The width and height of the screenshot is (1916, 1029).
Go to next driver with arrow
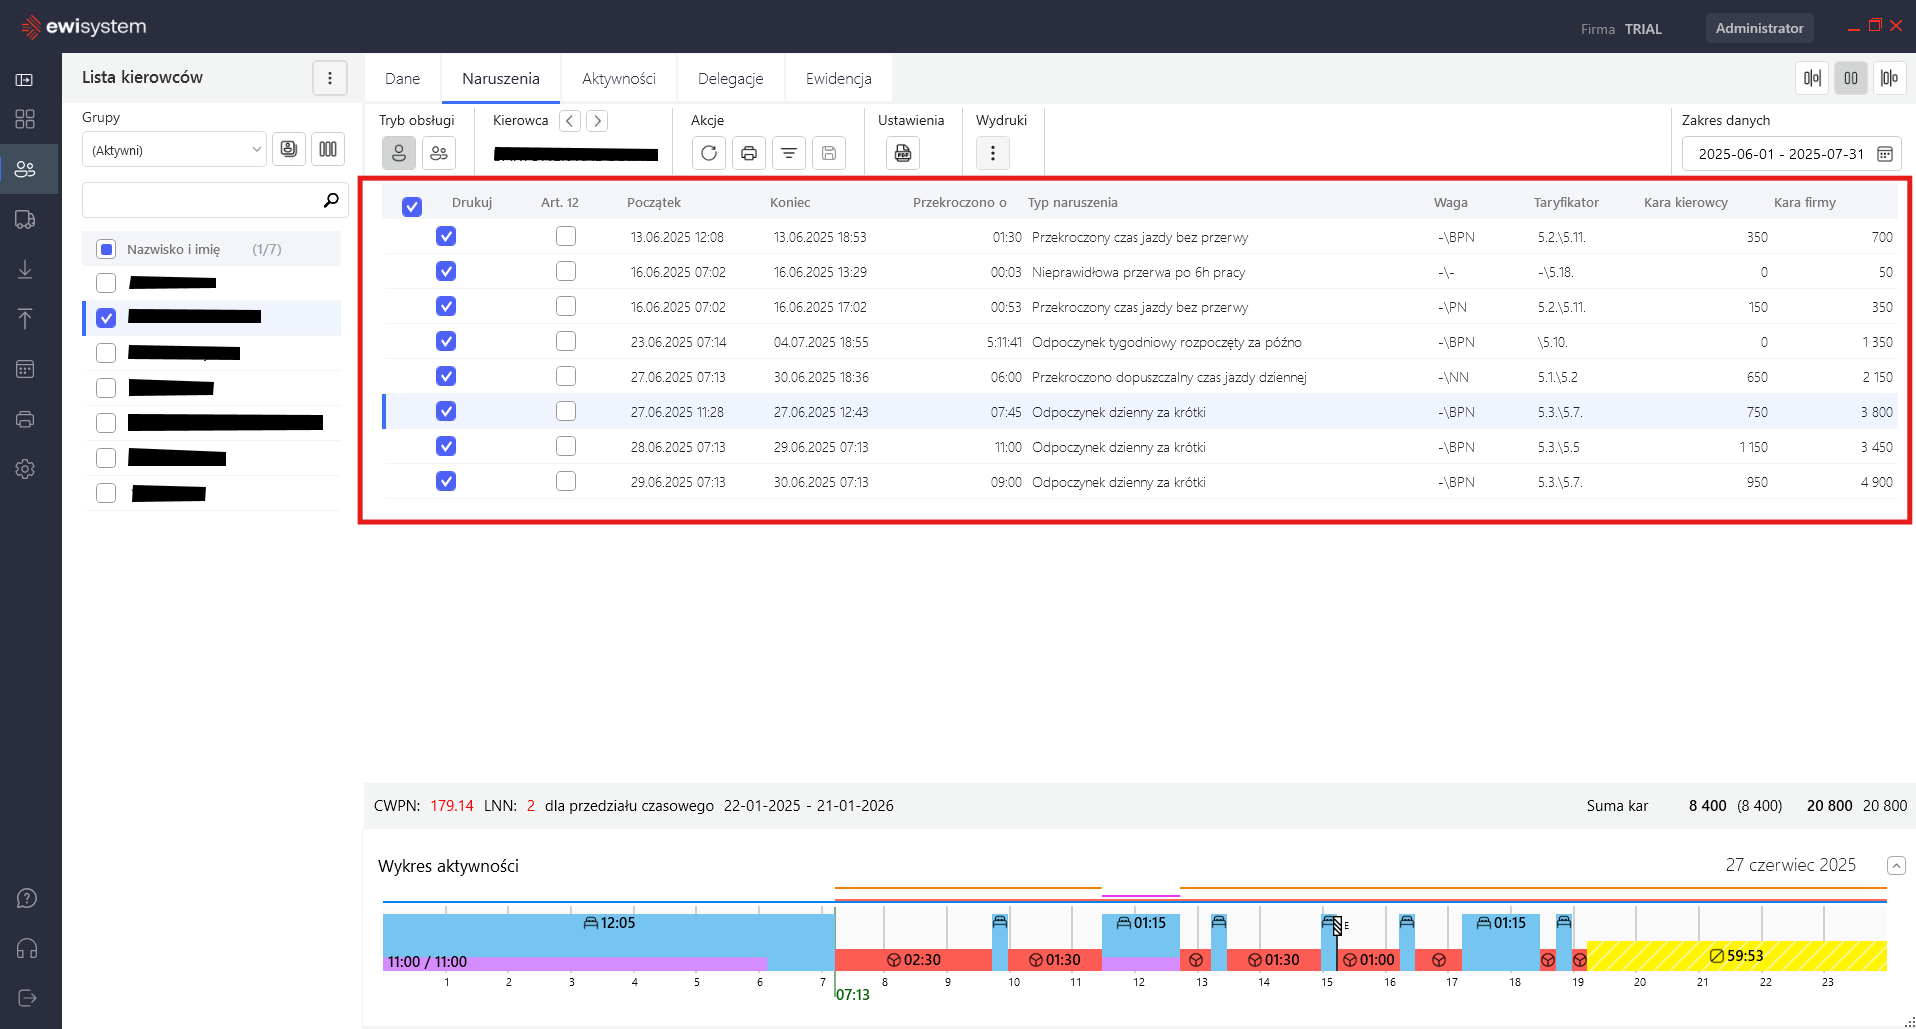coord(597,121)
